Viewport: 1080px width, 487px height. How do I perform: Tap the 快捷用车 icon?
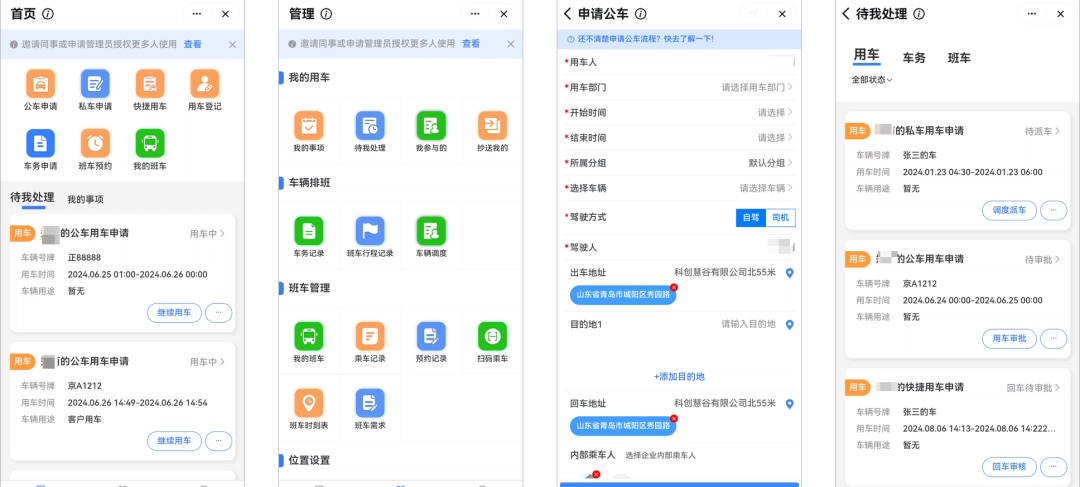pos(150,83)
